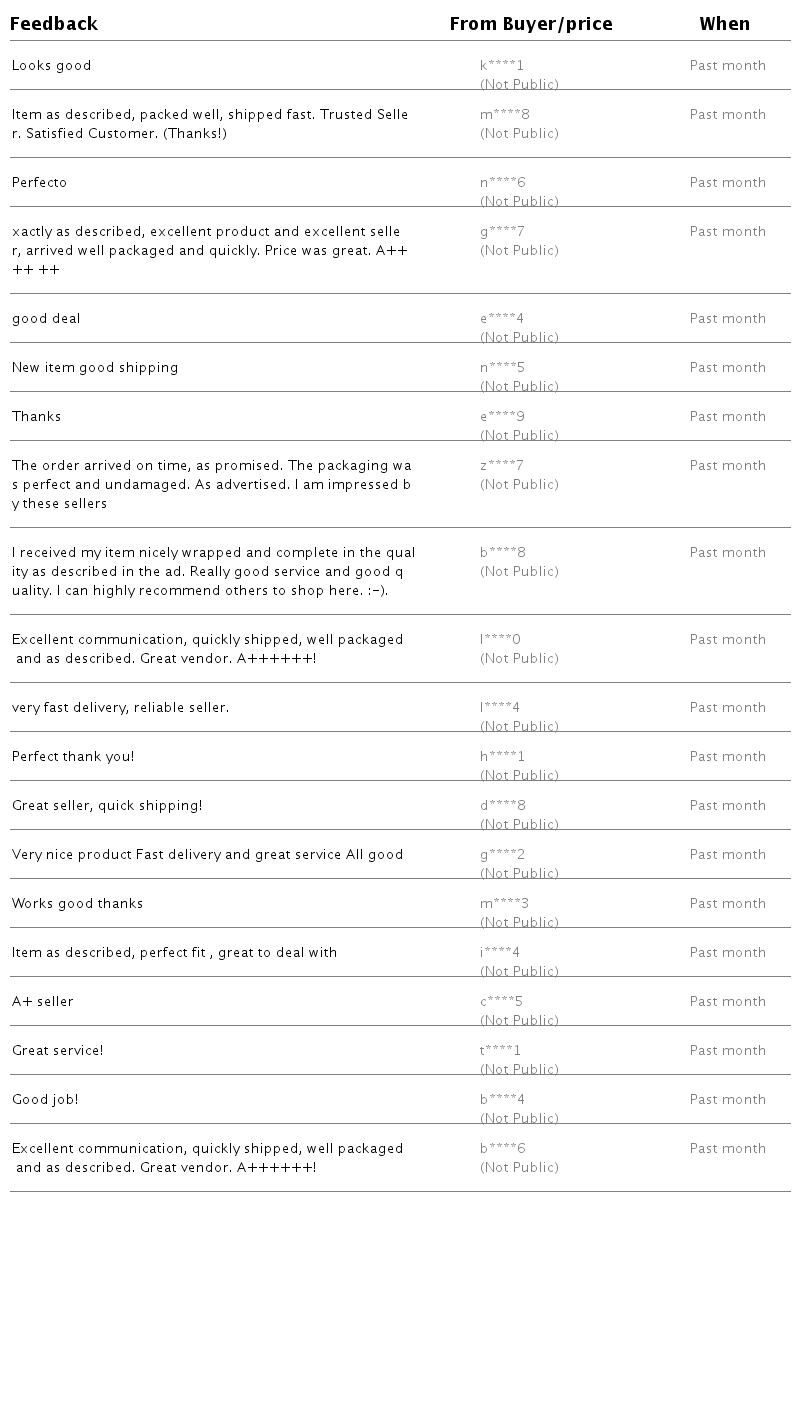Select 'very fast delivery, reliable seller' comment
Image resolution: width=800 pixels, height=1424 pixels.
pyautogui.click(x=120, y=708)
